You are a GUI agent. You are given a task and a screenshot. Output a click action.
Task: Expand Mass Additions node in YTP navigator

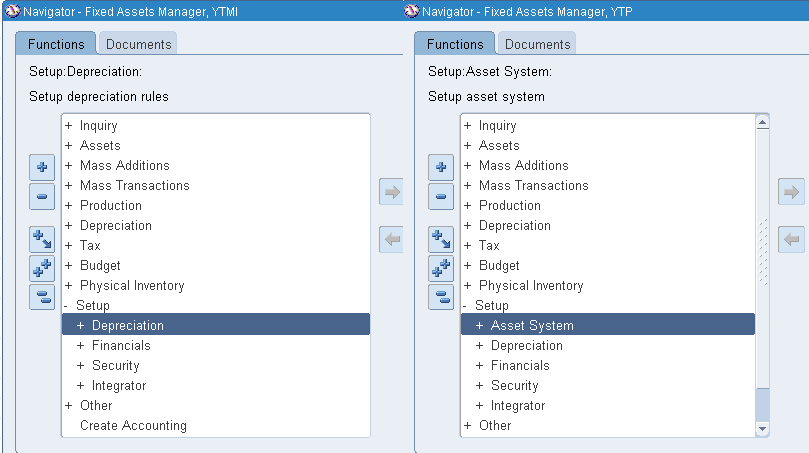tap(467, 166)
